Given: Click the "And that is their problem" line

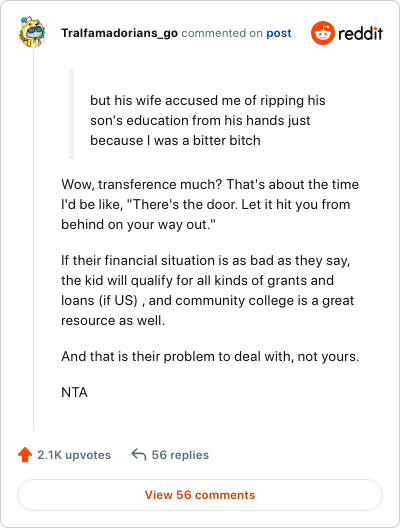Looking at the screenshot, I should tap(210, 356).
